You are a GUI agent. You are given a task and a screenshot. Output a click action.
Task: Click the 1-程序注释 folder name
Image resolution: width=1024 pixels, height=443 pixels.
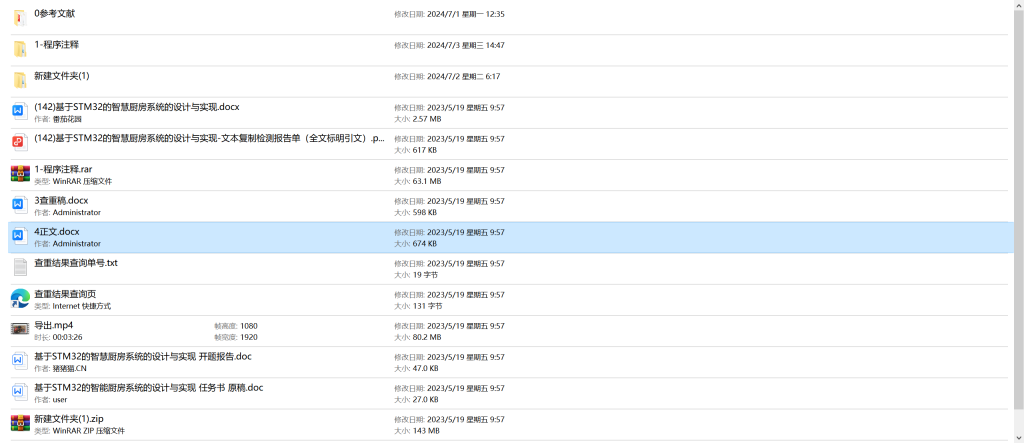tap(57, 45)
